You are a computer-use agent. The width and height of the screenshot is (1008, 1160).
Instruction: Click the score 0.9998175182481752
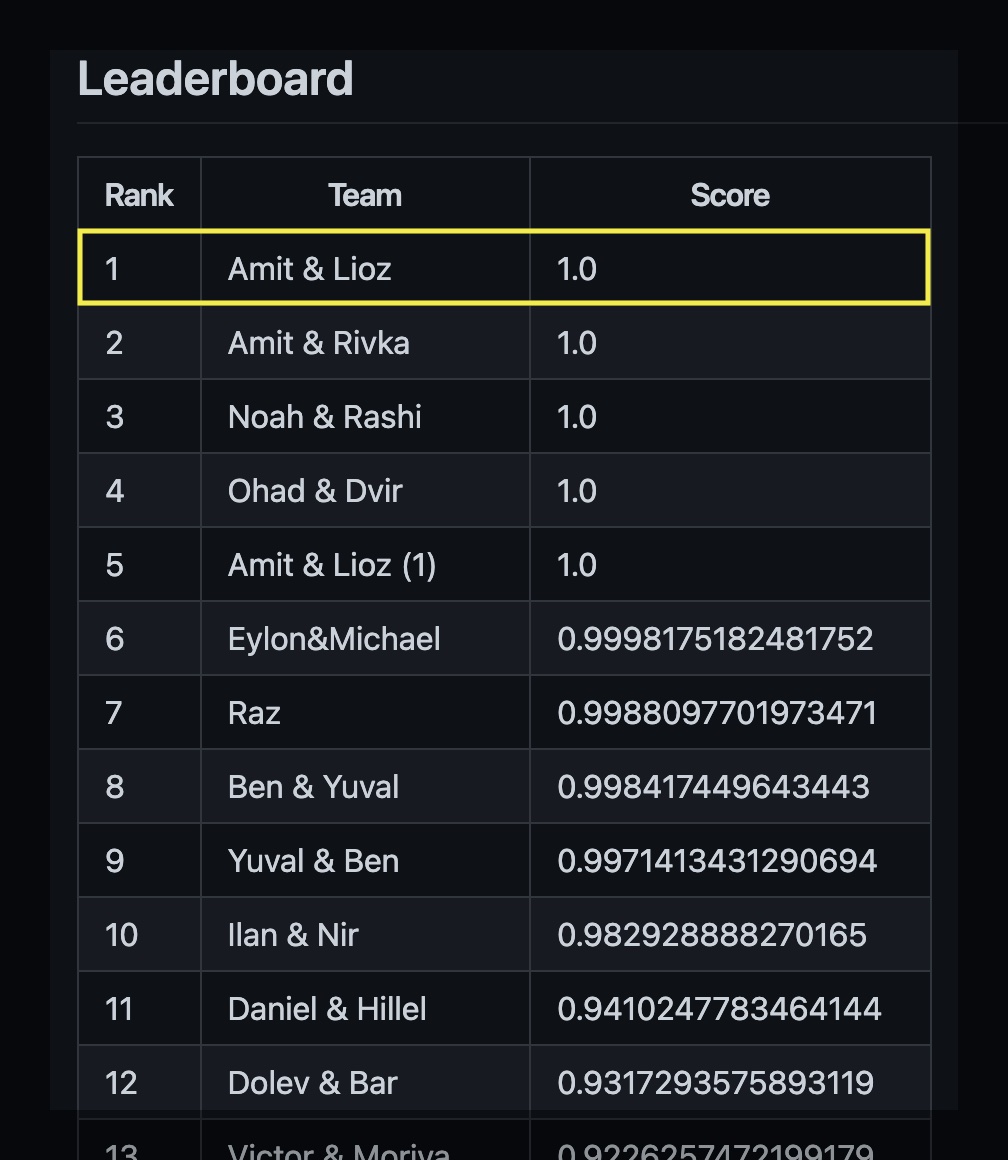coord(715,639)
